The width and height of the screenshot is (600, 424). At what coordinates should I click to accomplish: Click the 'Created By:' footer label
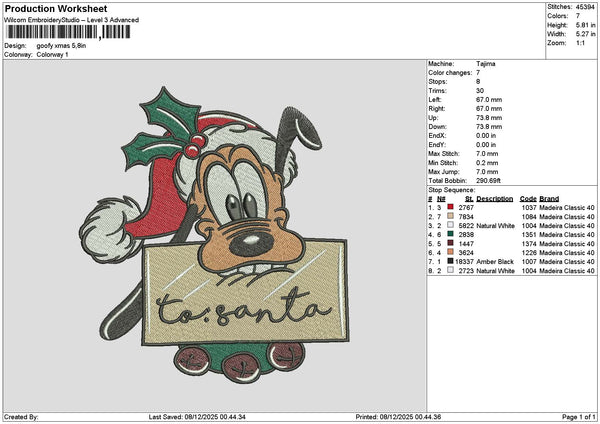click(21, 417)
